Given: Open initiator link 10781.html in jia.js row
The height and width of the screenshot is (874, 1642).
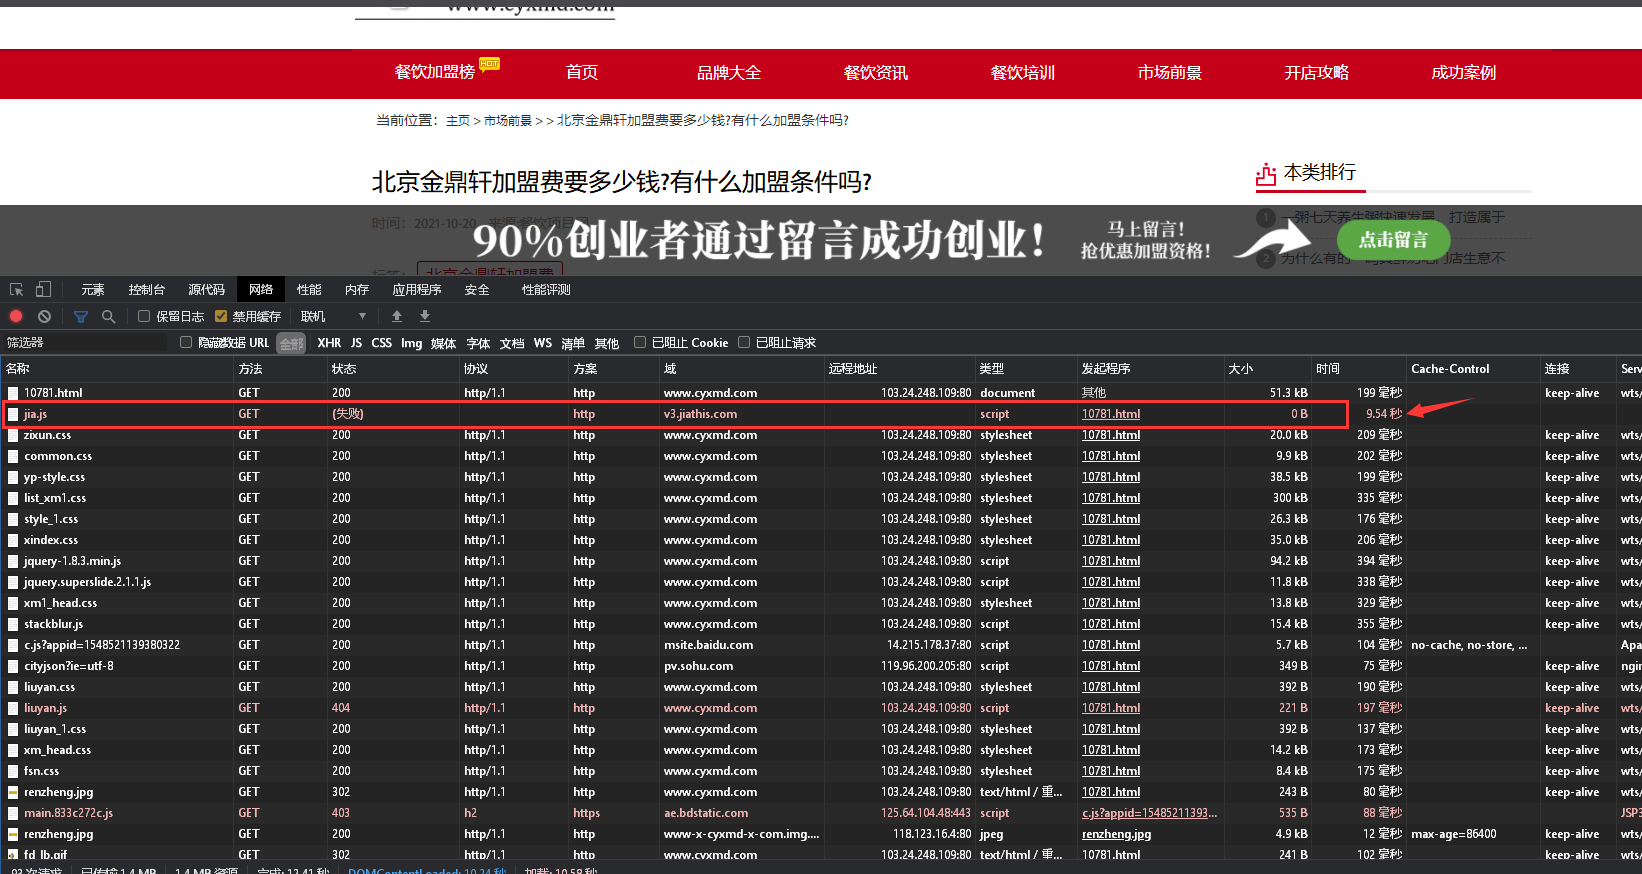Looking at the screenshot, I should click(1111, 414).
